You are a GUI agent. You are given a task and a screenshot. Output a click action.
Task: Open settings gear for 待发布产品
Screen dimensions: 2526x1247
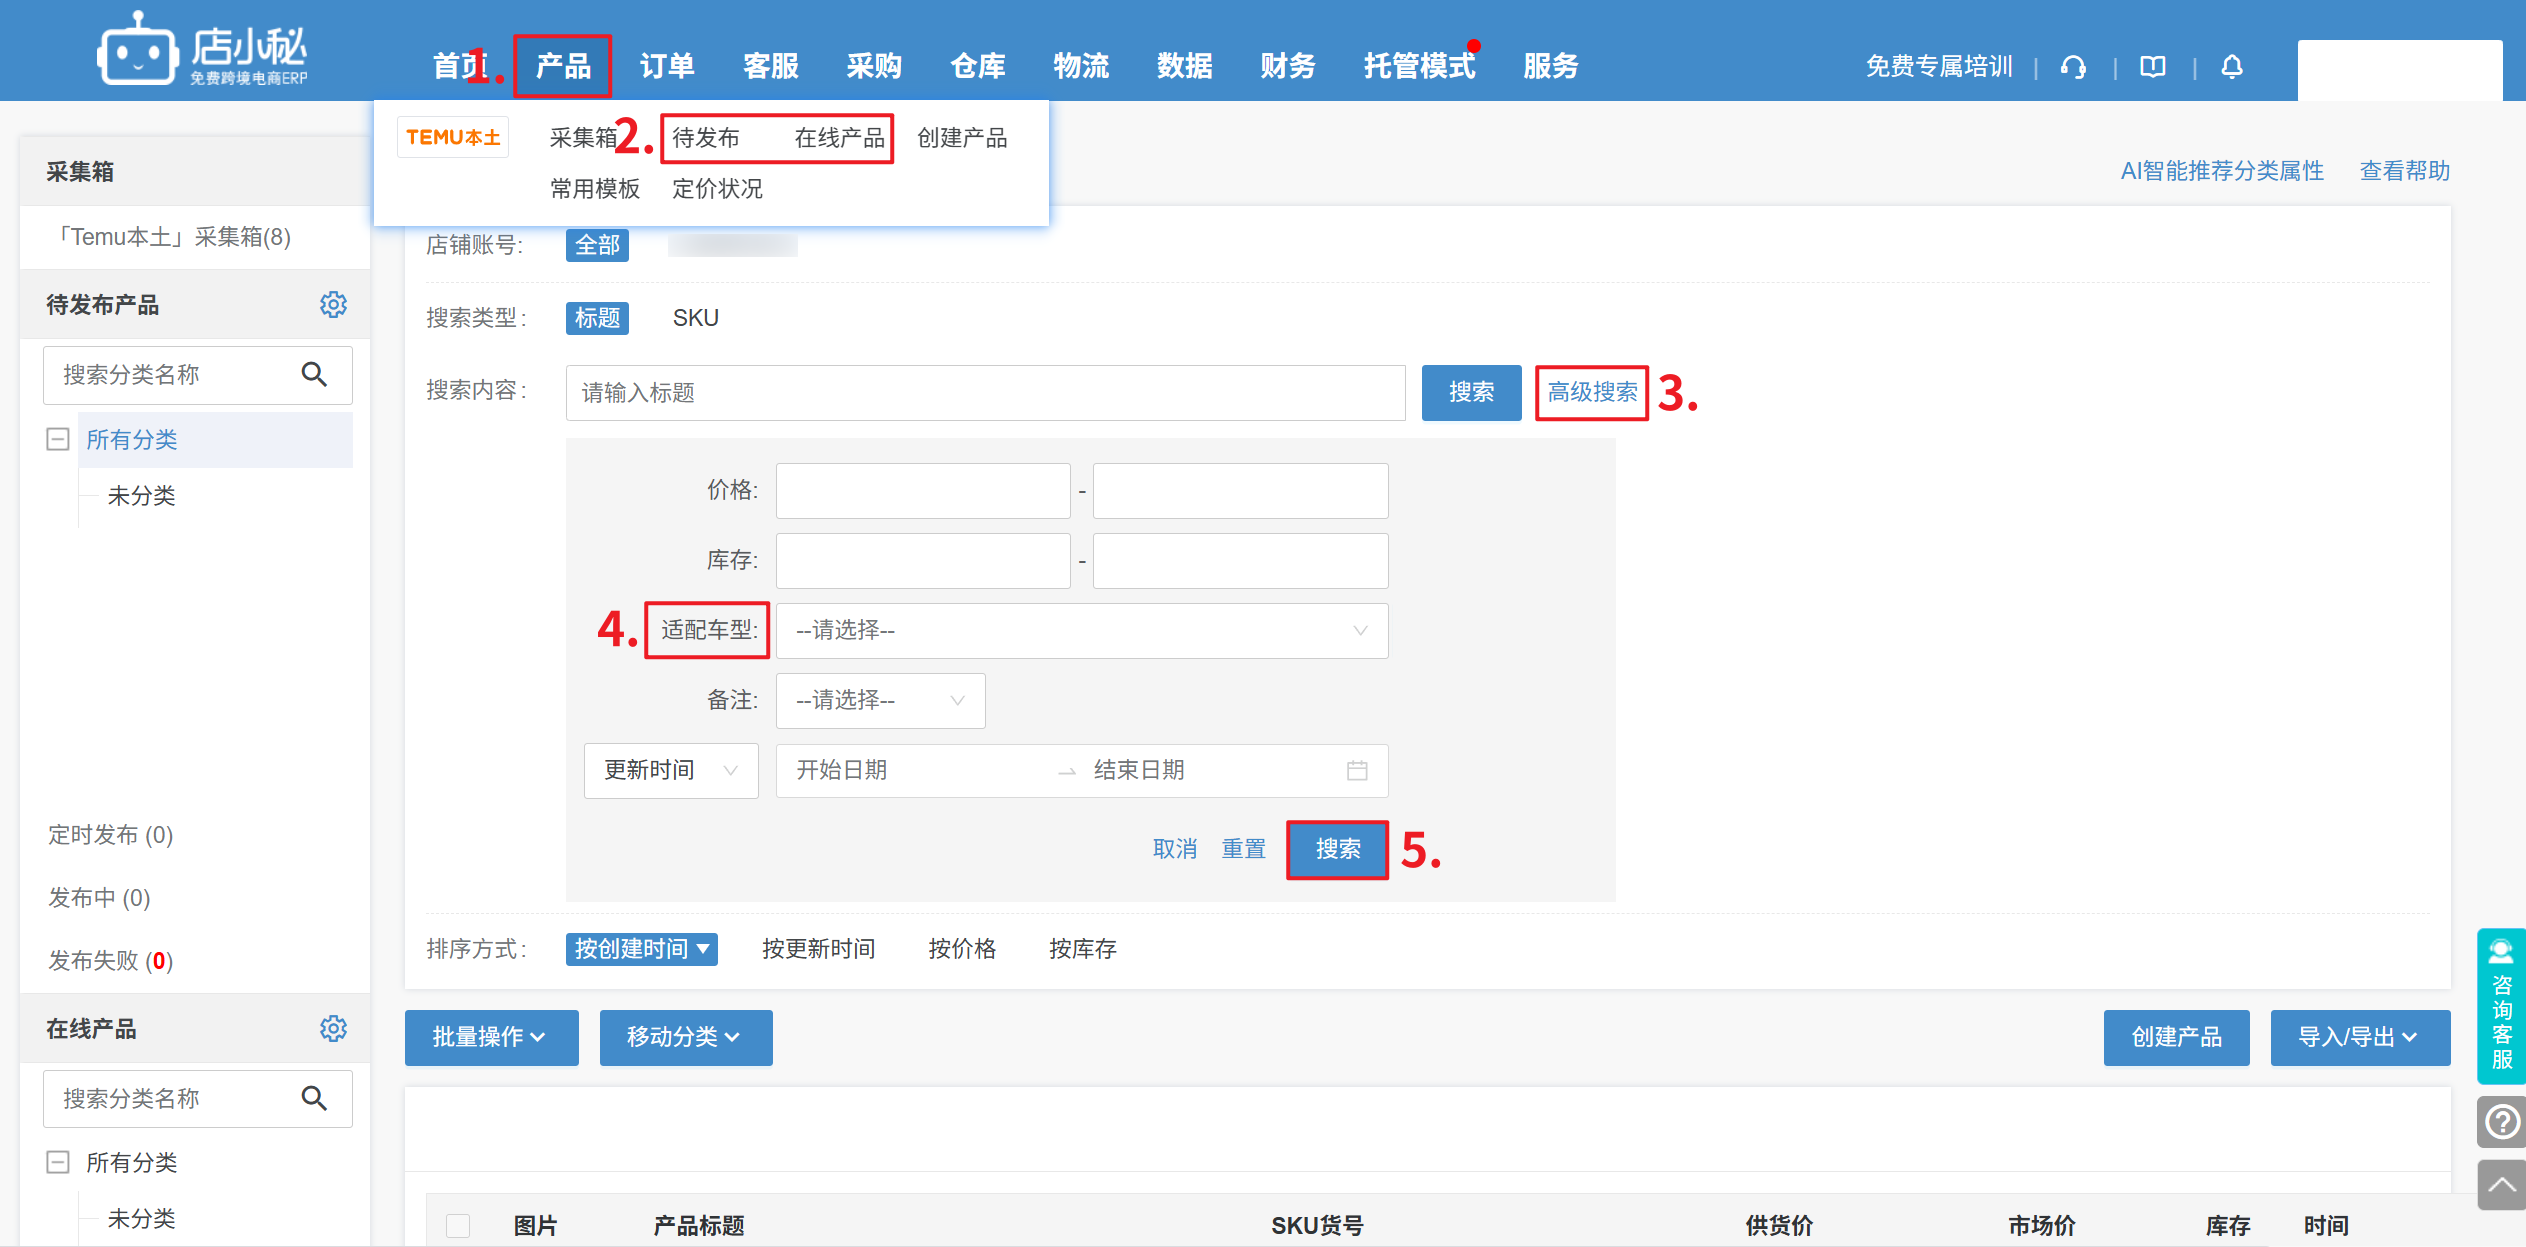coord(333,305)
